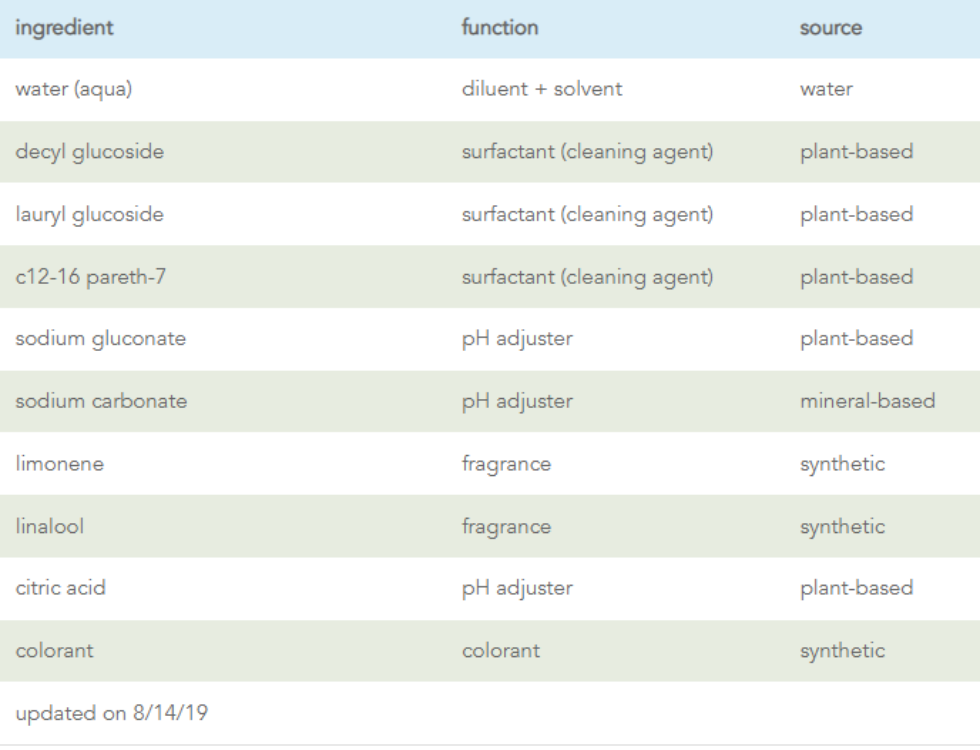Select the "decyl glucoside" ingredient cell
The height and width of the screenshot is (750, 980).
tap(89, 152)
